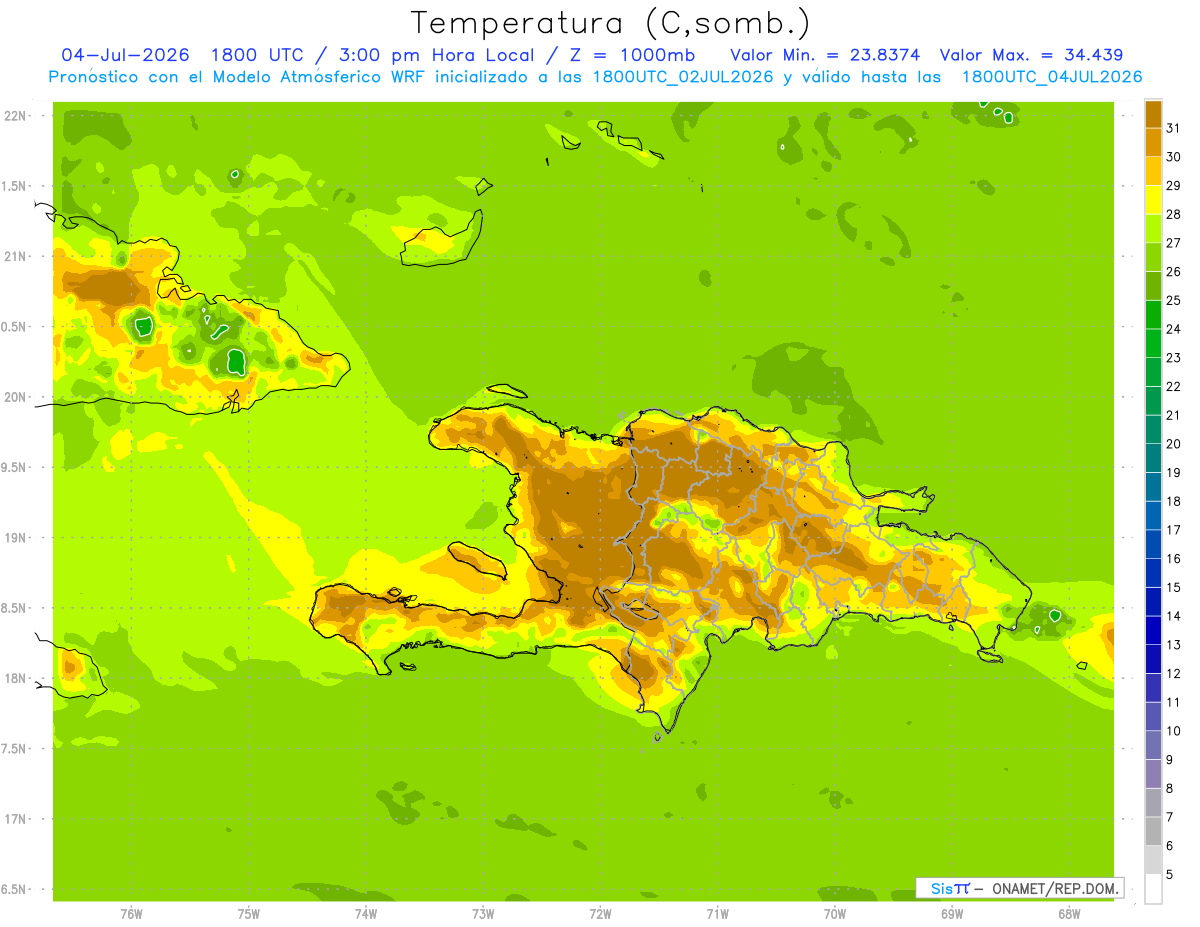Image resolution: width=1200 pixels, height=927 pixels.
Task: Click the "76W" longitude axis label
Action: pyautogui.click(x=131, y=914)
